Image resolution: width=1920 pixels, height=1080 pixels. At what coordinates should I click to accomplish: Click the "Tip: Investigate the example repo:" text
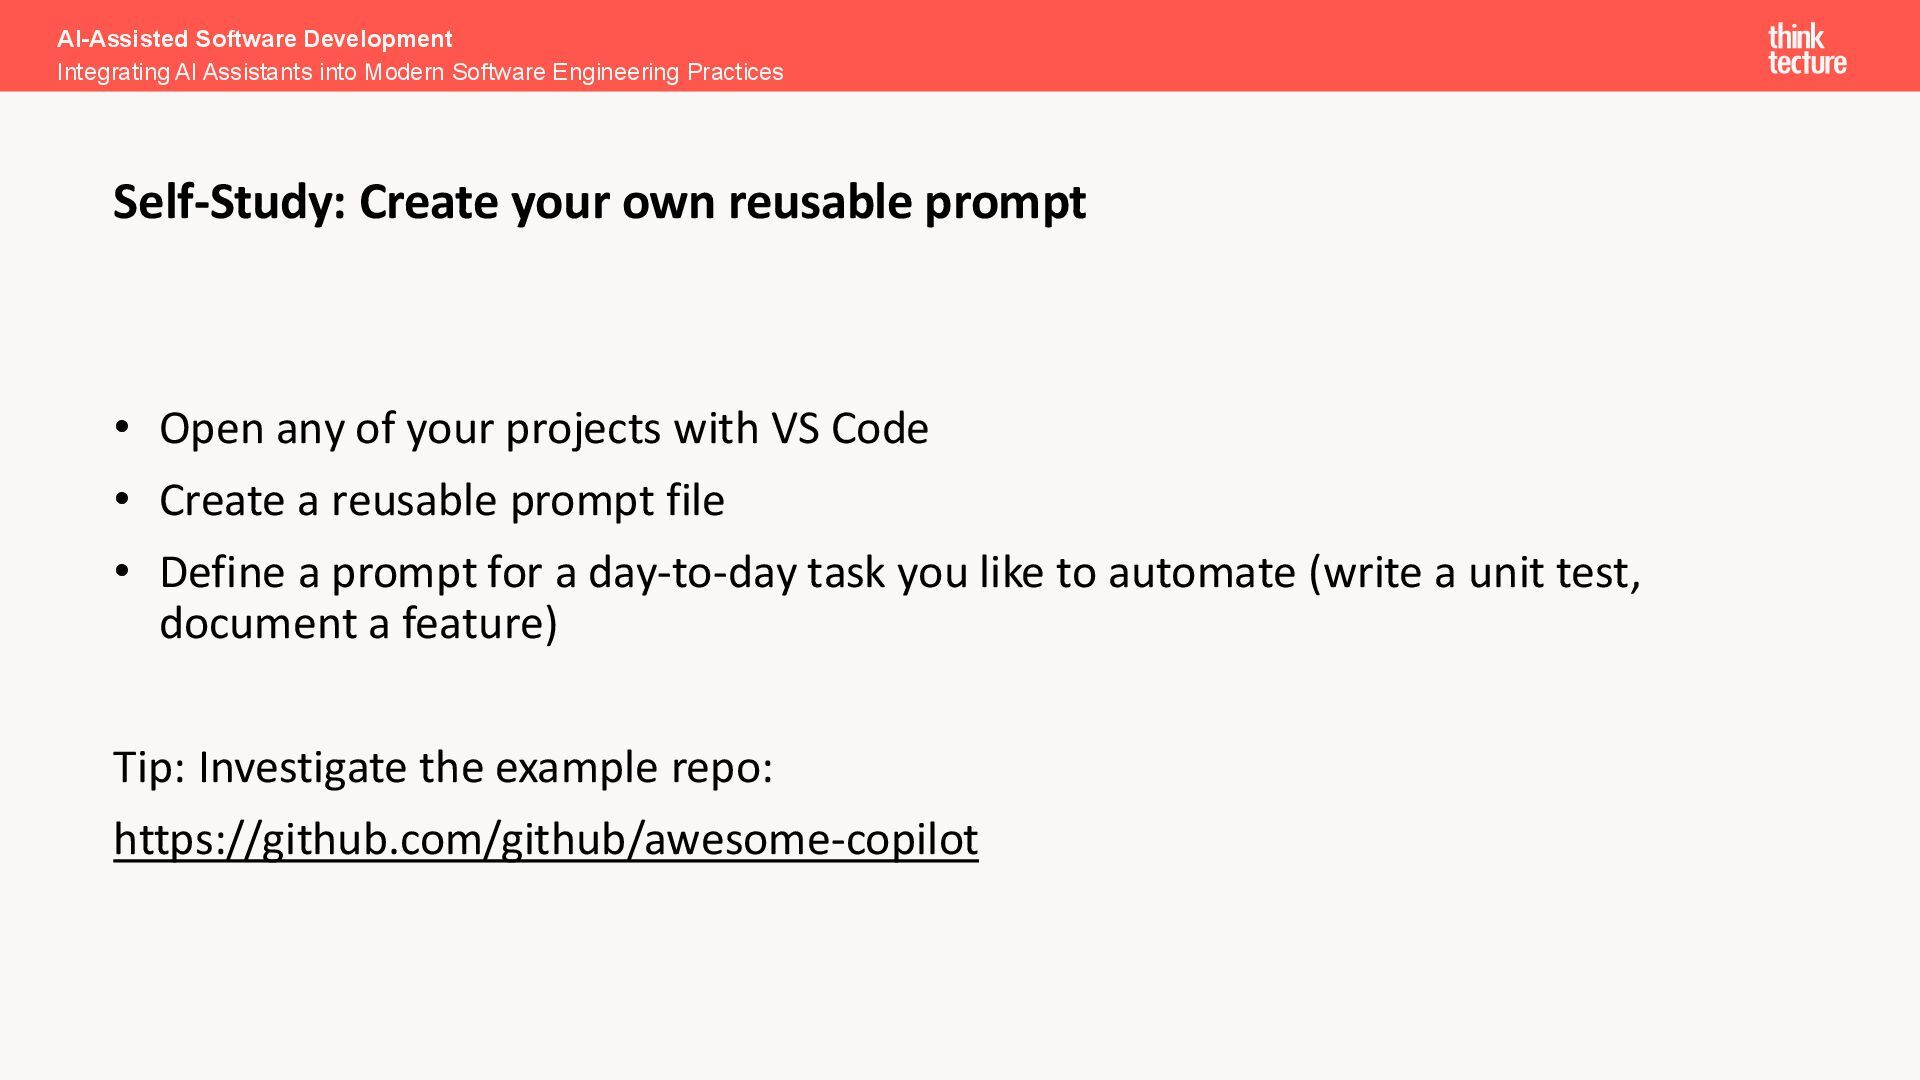[x=442, y=768]
